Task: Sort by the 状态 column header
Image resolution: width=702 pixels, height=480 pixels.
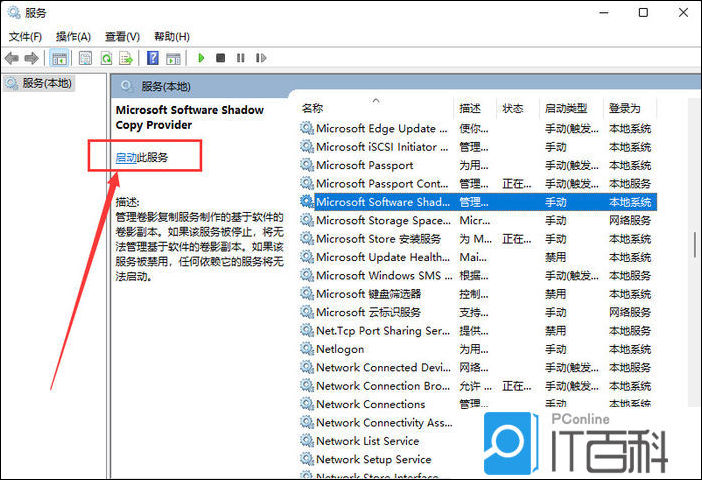Action: tap(513, 108)
